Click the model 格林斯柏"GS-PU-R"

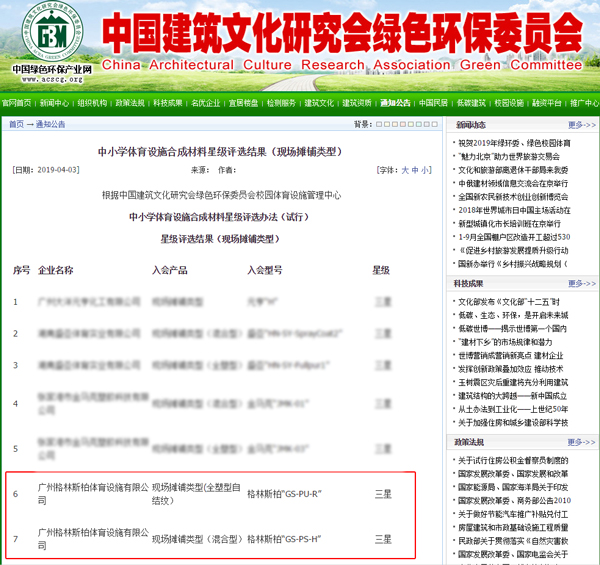tap(284, 494)
